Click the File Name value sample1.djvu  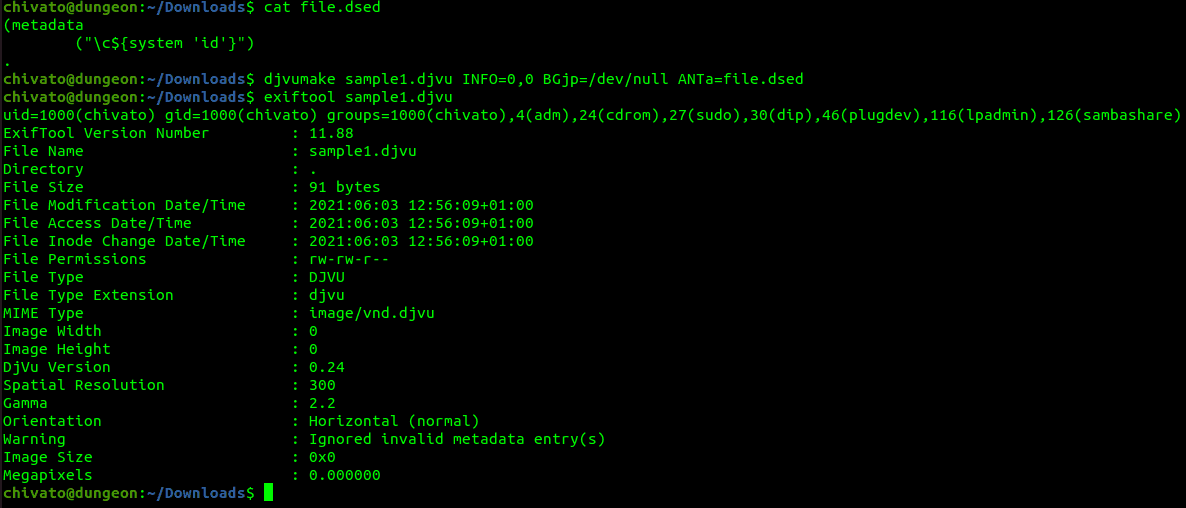click(363, 151)
